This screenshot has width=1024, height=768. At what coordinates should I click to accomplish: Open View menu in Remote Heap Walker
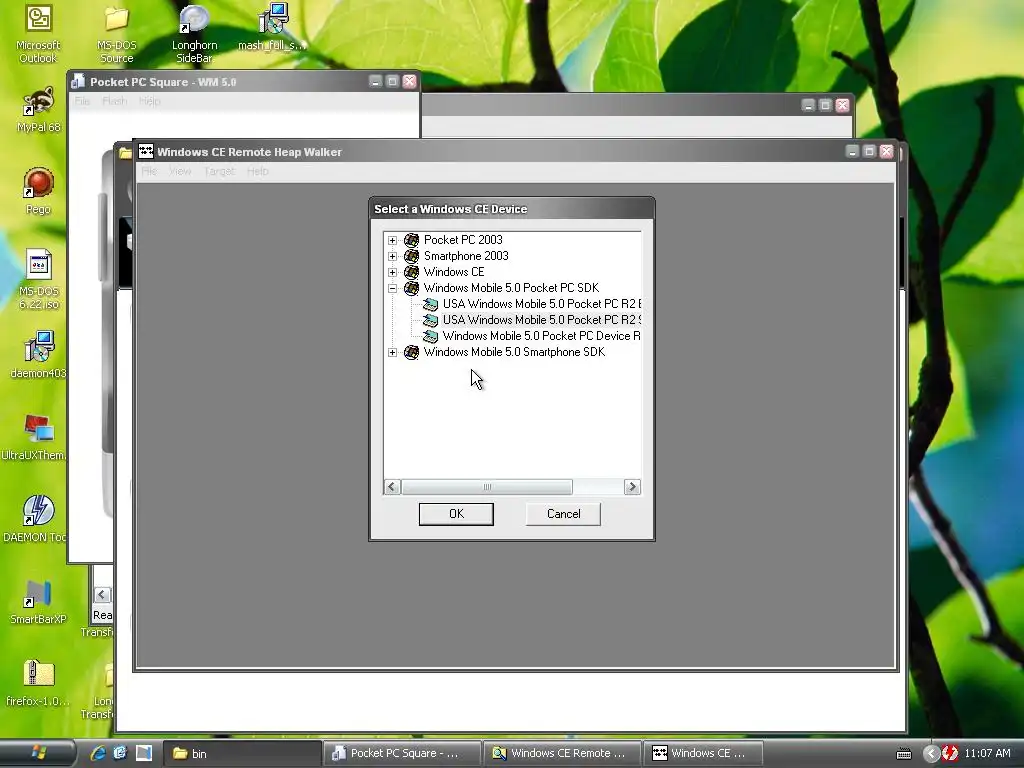pos(180,171)
